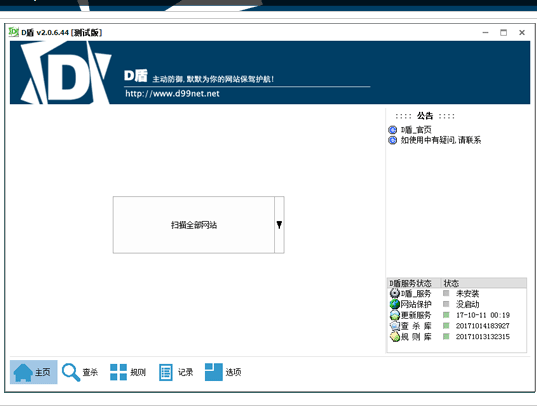Click the D盾 app icon in title bar
The image size is (537, 419).
click(14, 32)
